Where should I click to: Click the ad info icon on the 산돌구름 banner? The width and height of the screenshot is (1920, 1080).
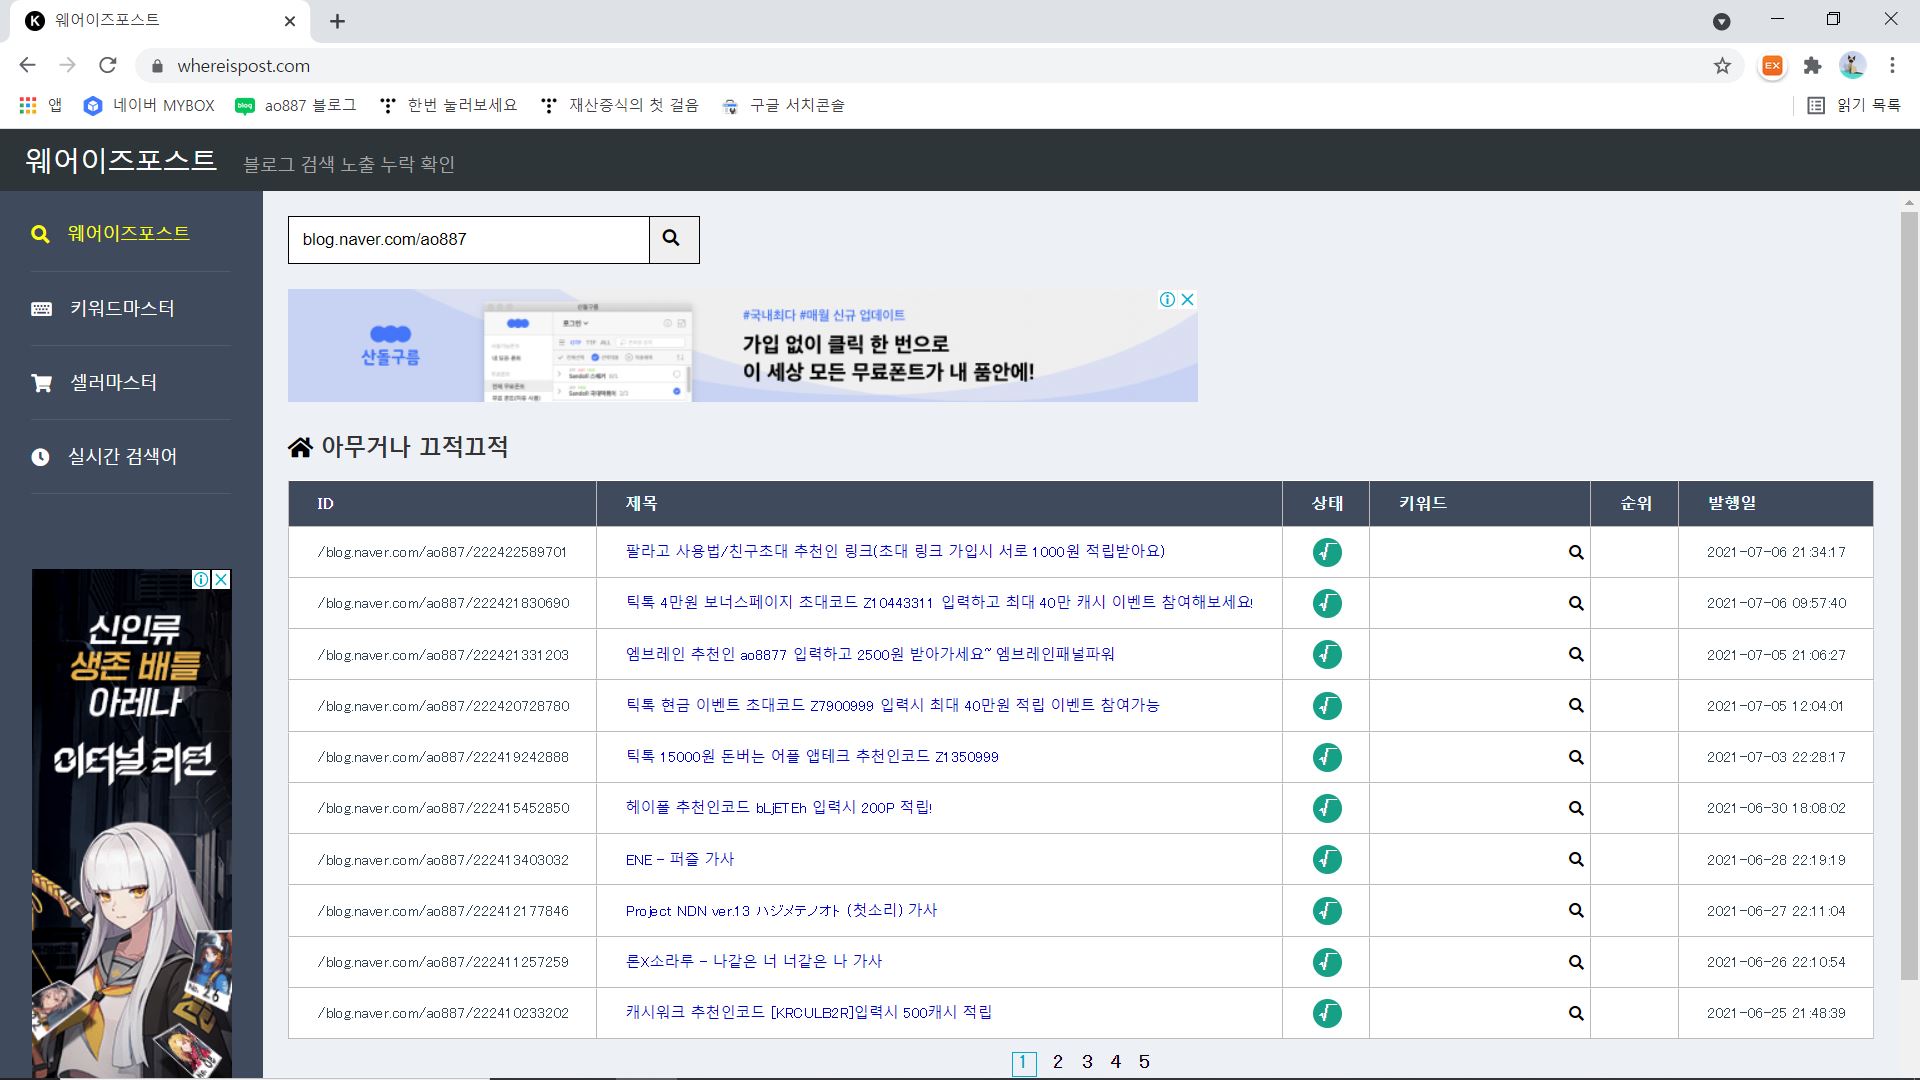point(1167,300)
